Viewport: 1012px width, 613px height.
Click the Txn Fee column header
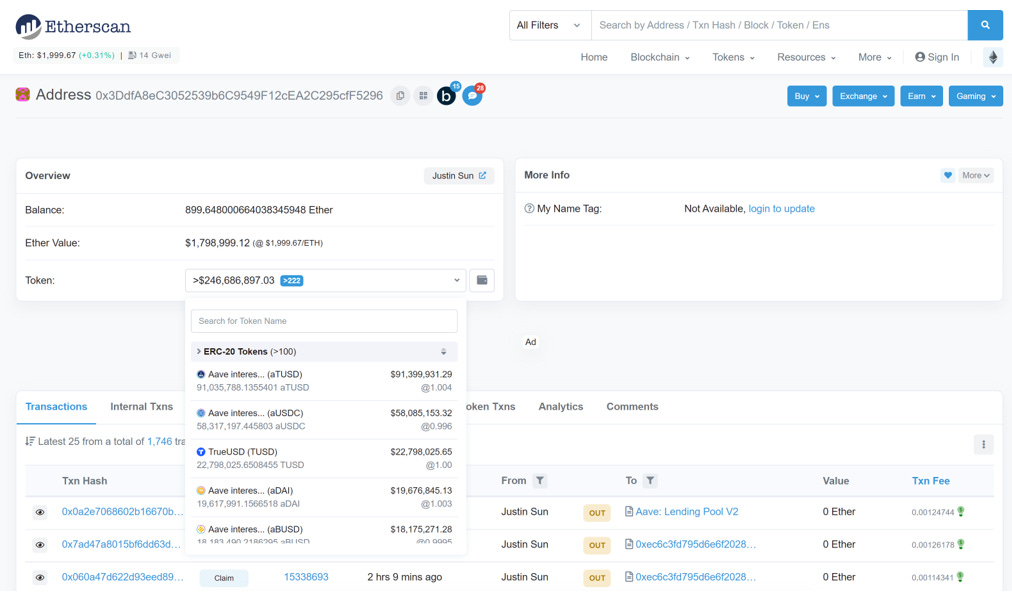pos(931,481)
